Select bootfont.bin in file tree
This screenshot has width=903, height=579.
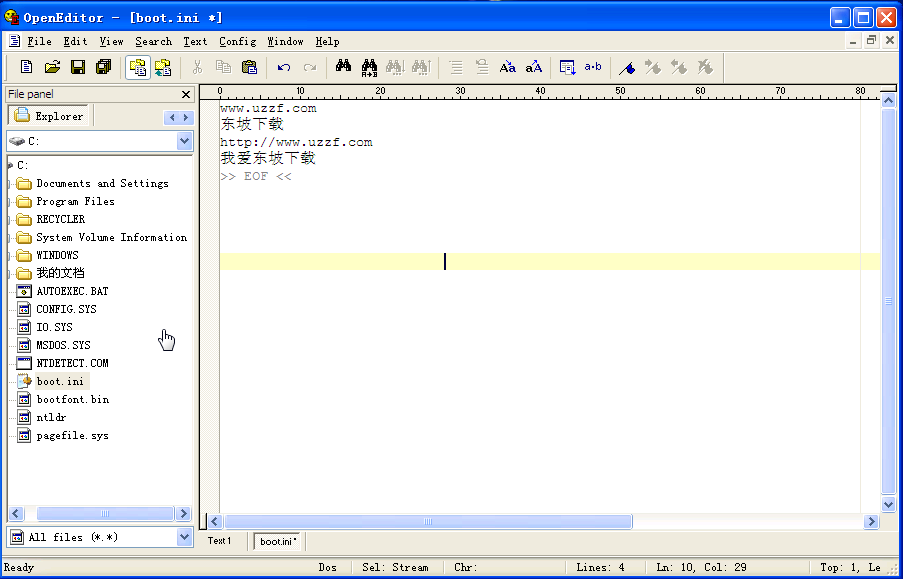pos(73,399)
